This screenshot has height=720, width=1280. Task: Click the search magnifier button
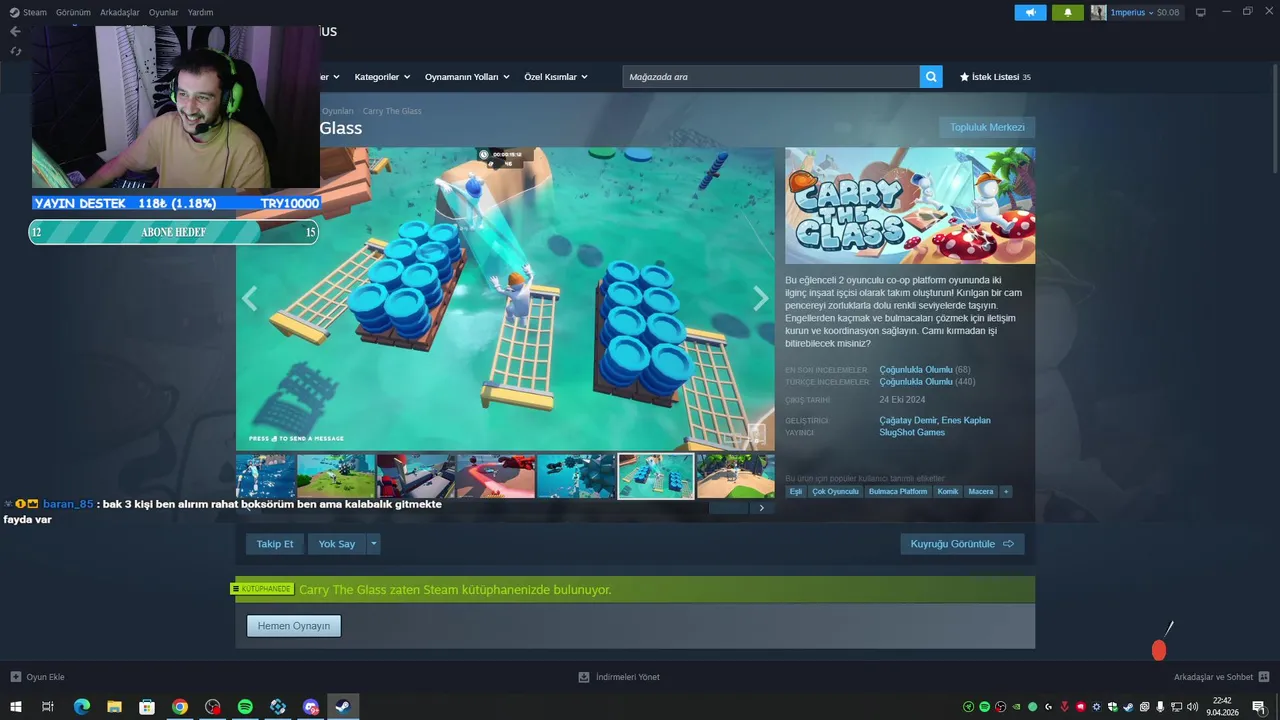click(931, 77)
